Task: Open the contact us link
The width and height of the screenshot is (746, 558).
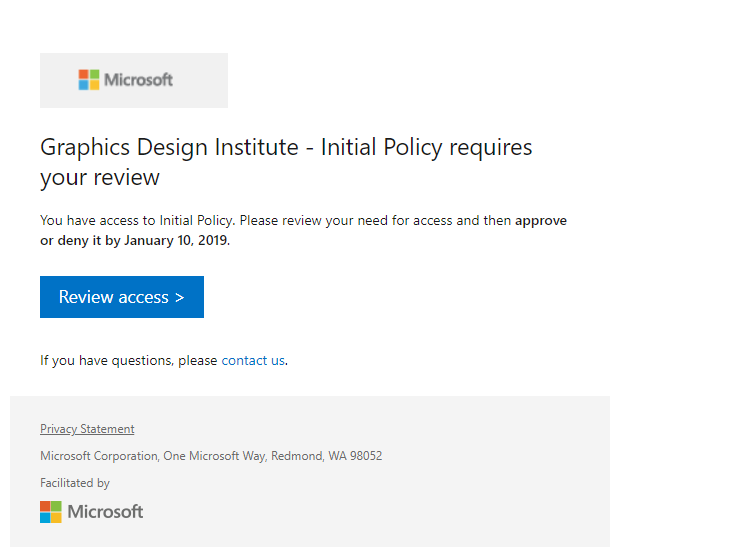Action: [253, 360]
